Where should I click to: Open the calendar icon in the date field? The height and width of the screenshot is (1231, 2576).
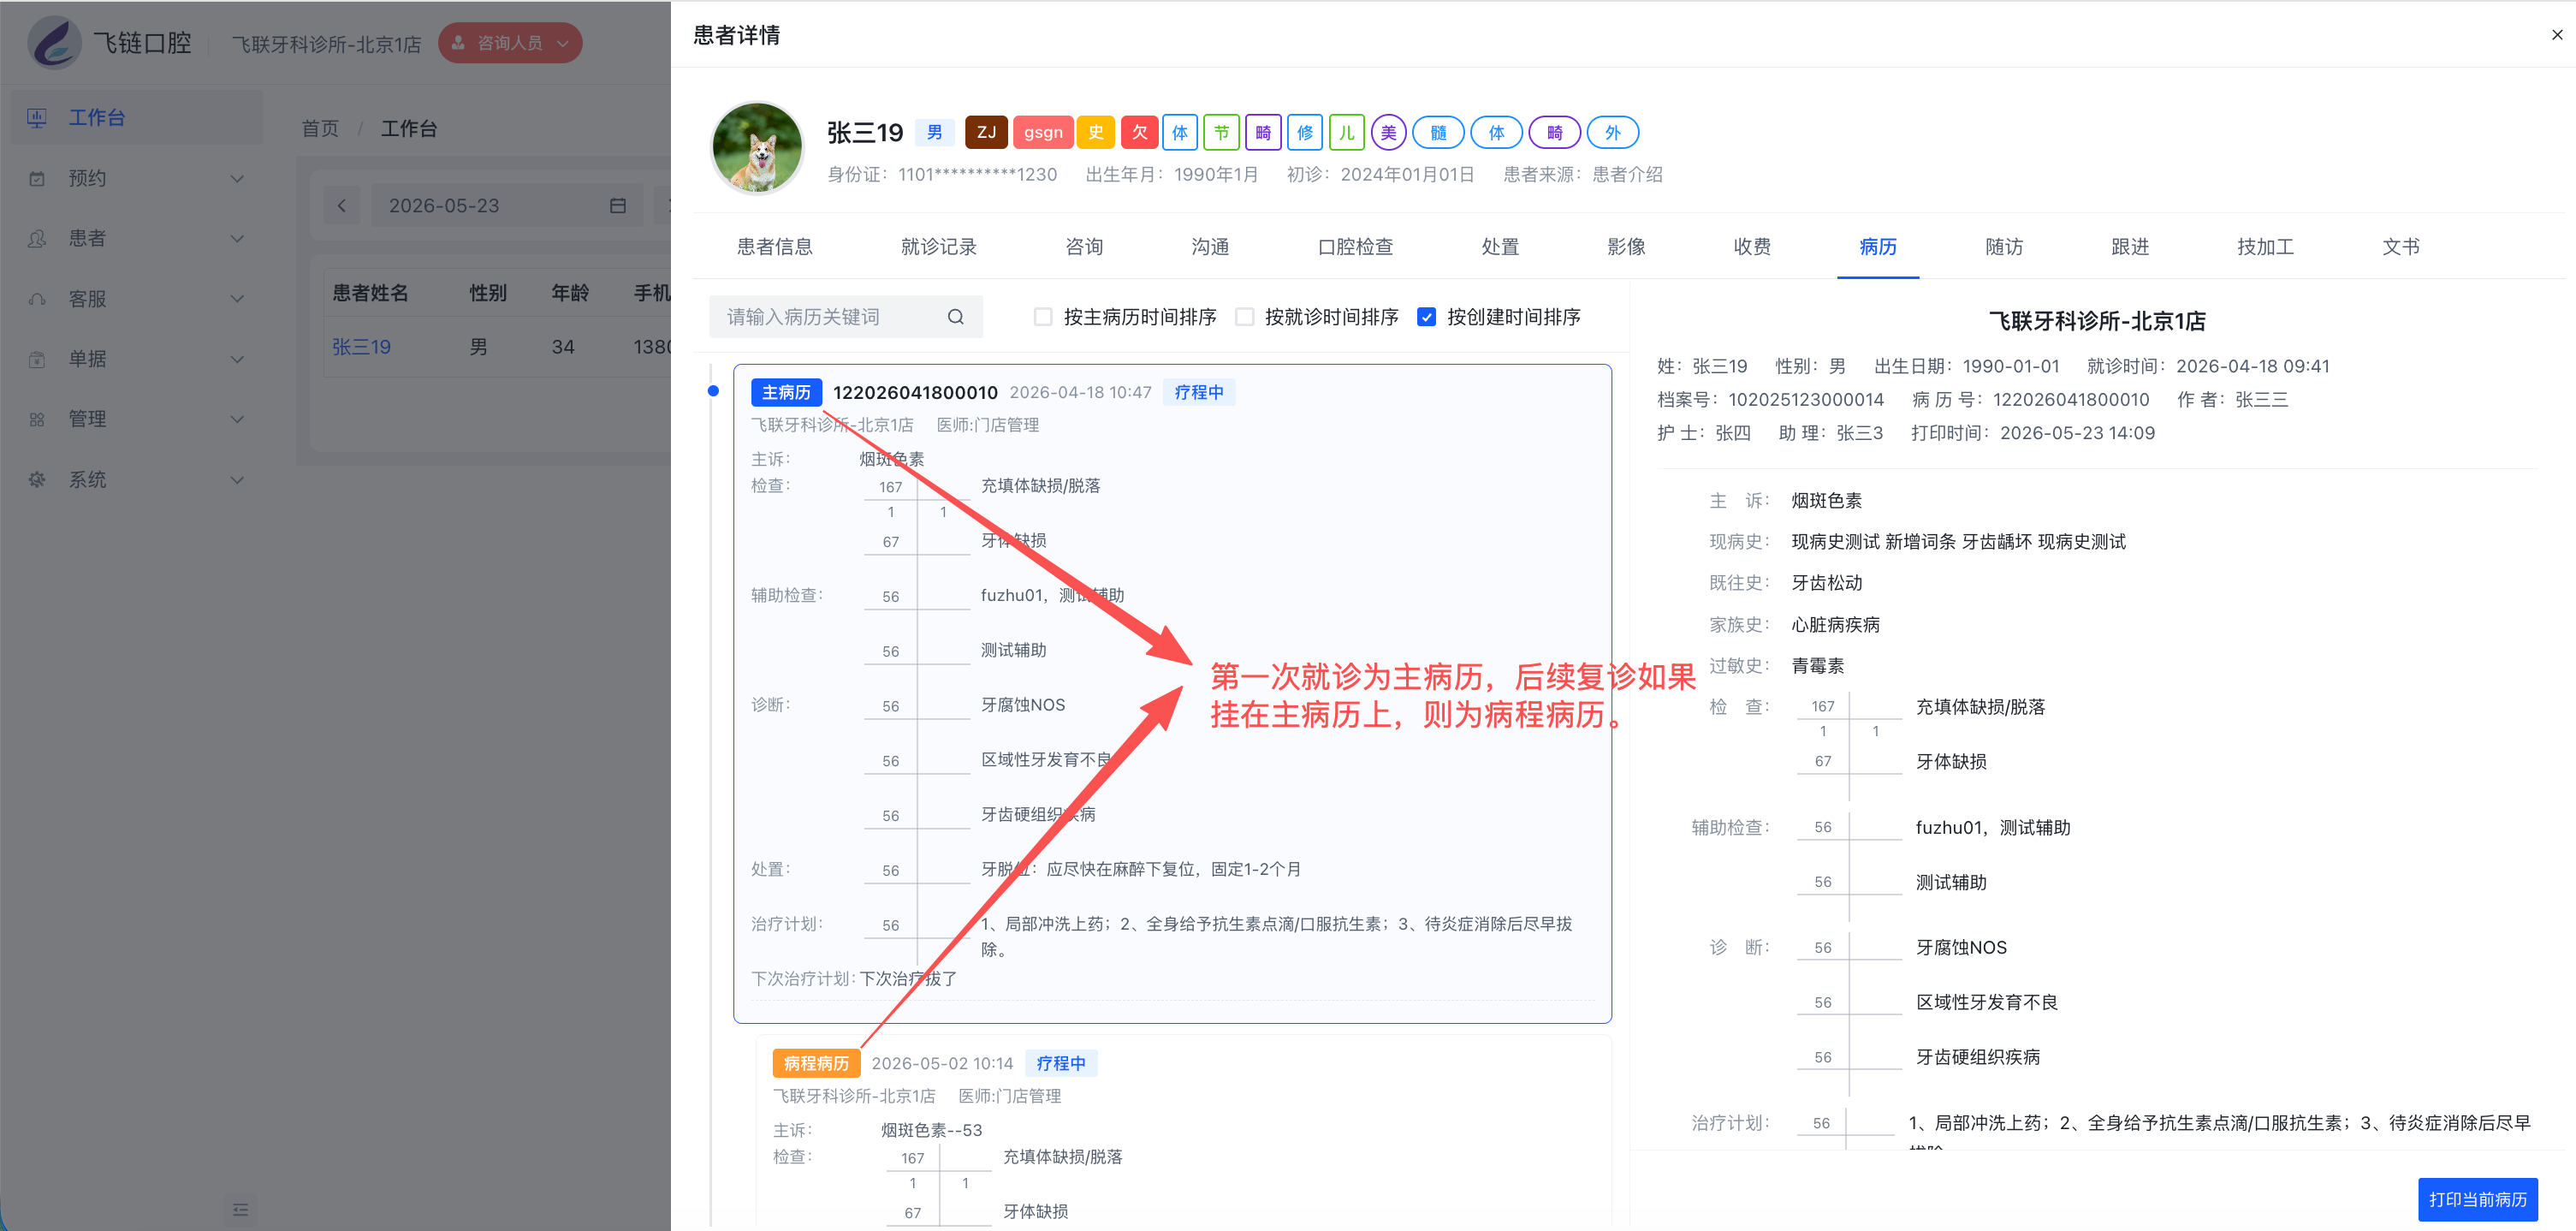(x=618, y=206)
